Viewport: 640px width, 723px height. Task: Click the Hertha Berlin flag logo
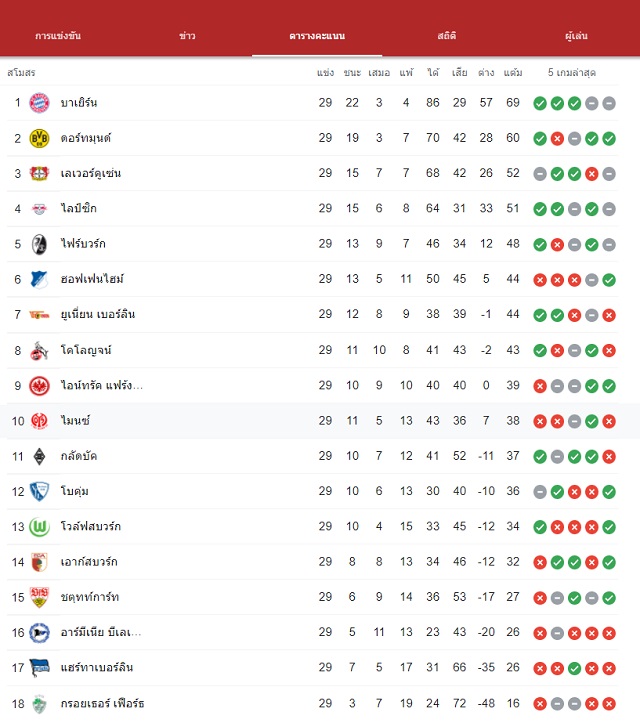pyautogui.click(x=39, y=668)
